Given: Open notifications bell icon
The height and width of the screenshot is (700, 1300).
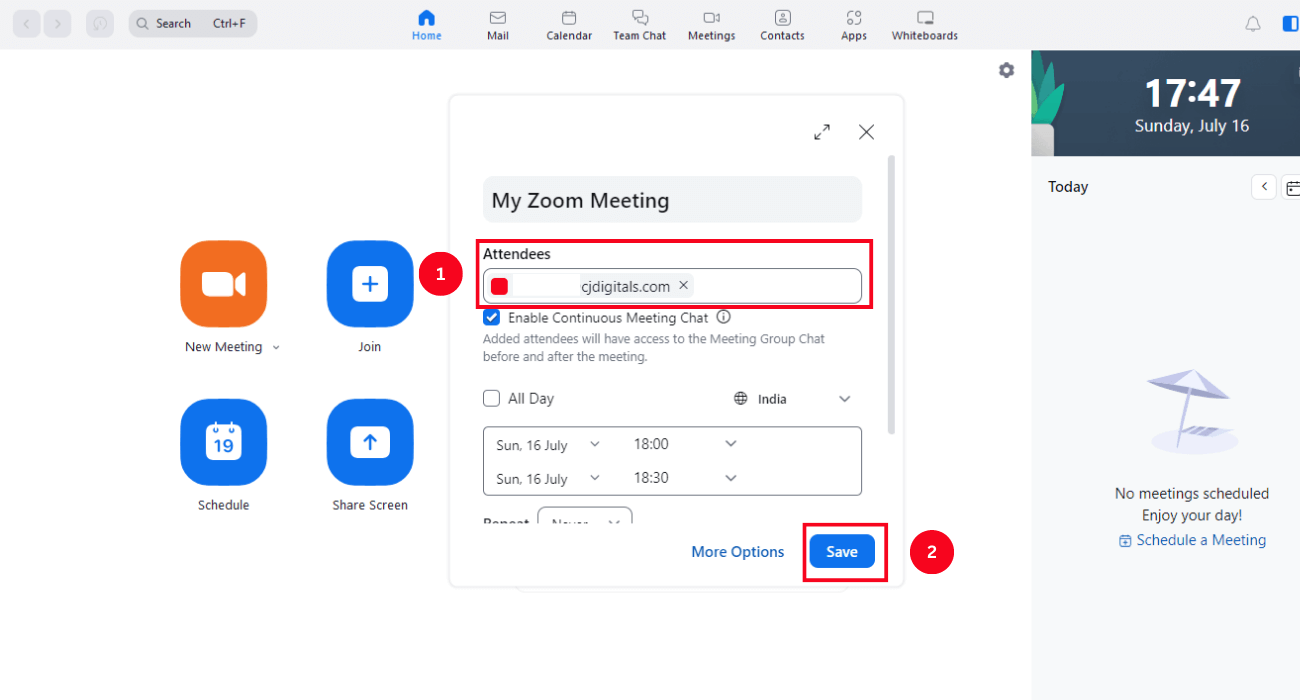Looking at the screenshot, I should tap(1253, 24).
